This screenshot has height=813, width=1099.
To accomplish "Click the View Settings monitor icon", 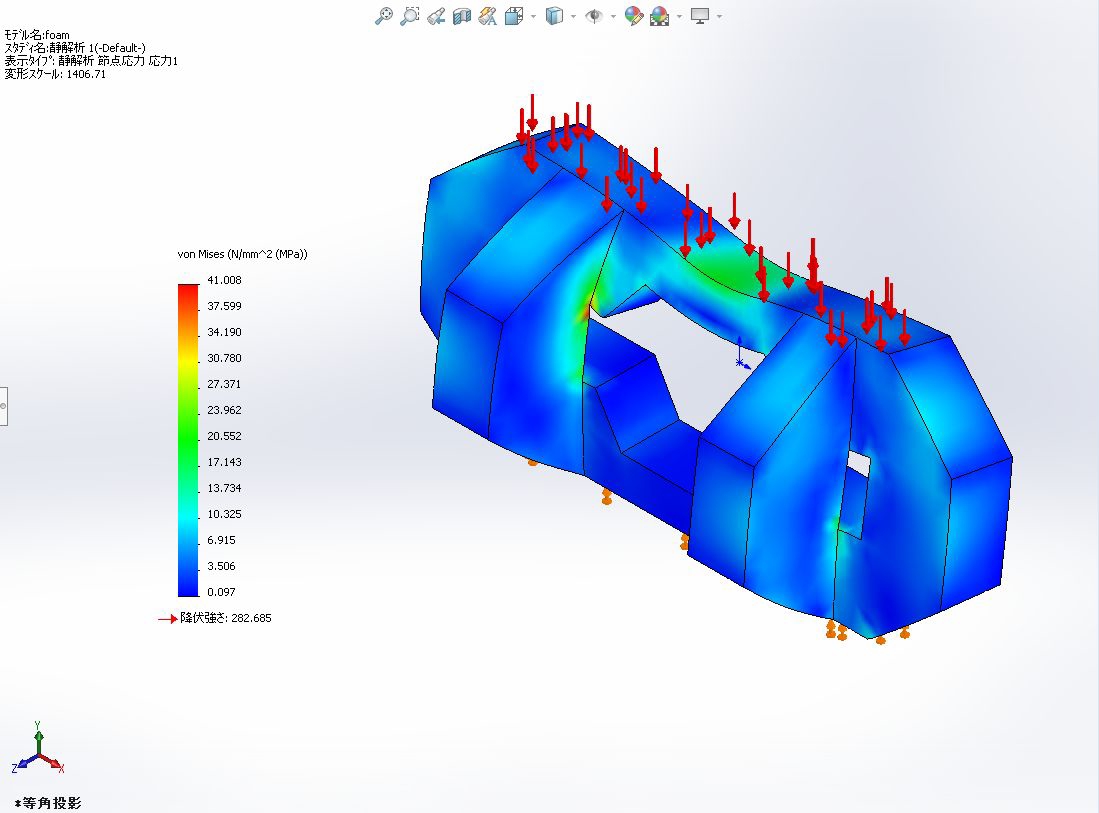I will pyautogui.click(x=700, y=16).
